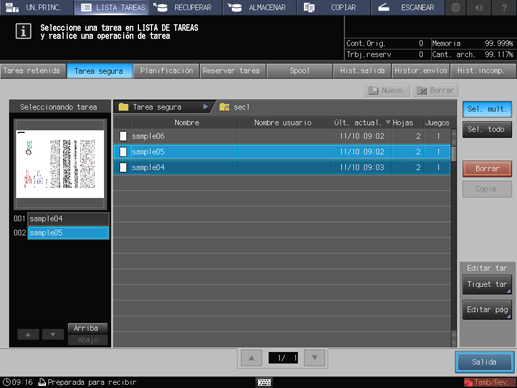
Task: Click the information icon beside the message
Action: [x=23, y=31]
